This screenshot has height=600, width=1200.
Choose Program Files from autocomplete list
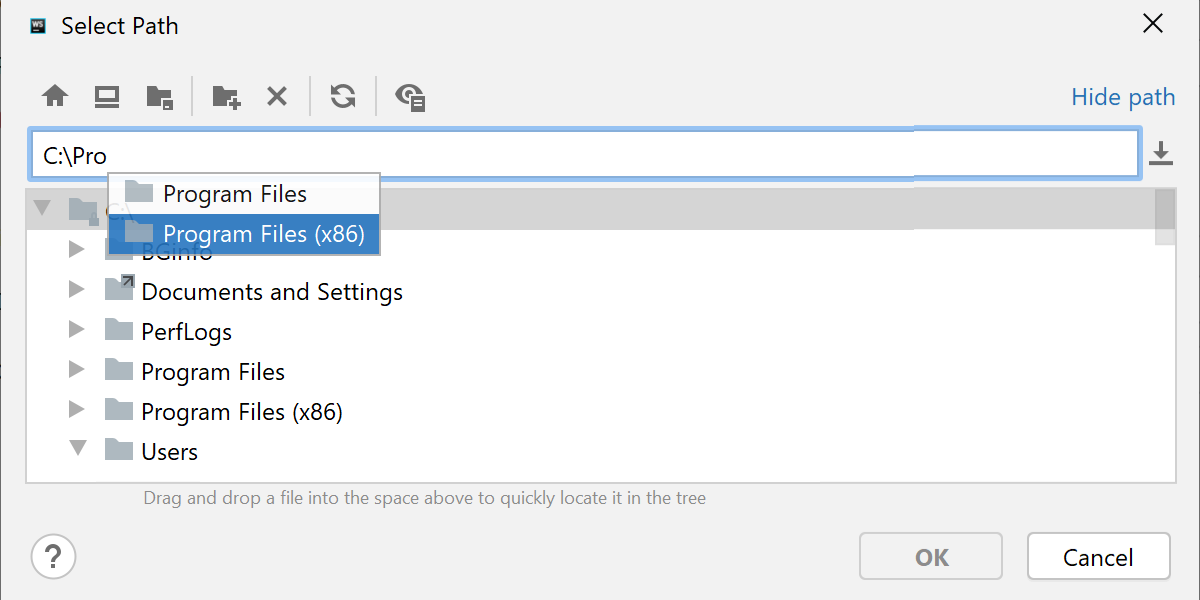[x=235, y=194]
